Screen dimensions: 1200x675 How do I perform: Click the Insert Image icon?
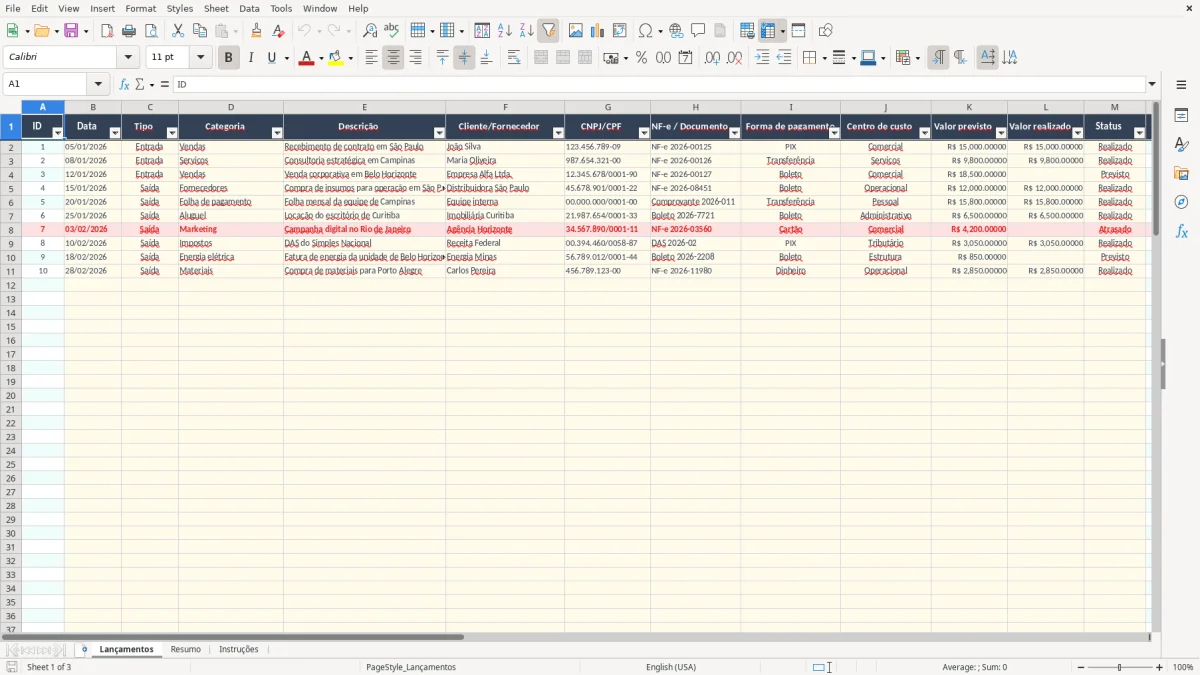[x=575, y=31]
